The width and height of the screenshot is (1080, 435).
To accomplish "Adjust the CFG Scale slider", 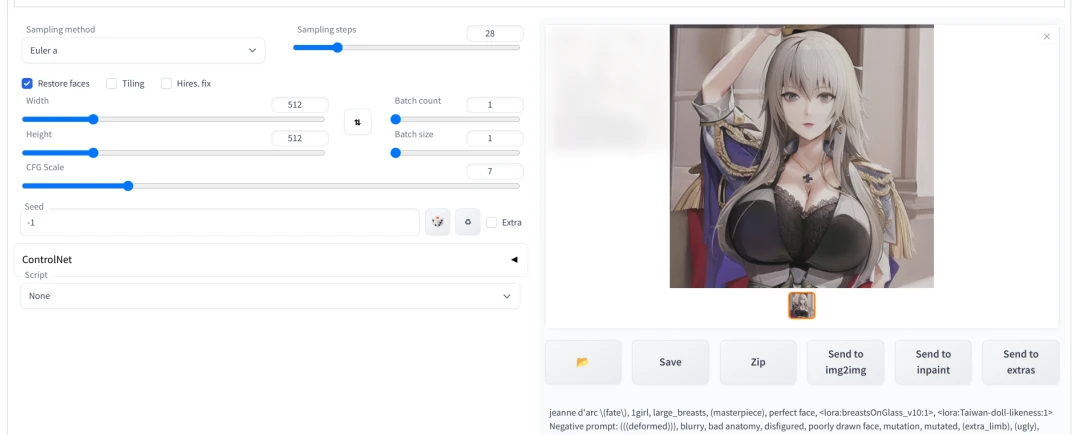I will [x=271, y=186].
